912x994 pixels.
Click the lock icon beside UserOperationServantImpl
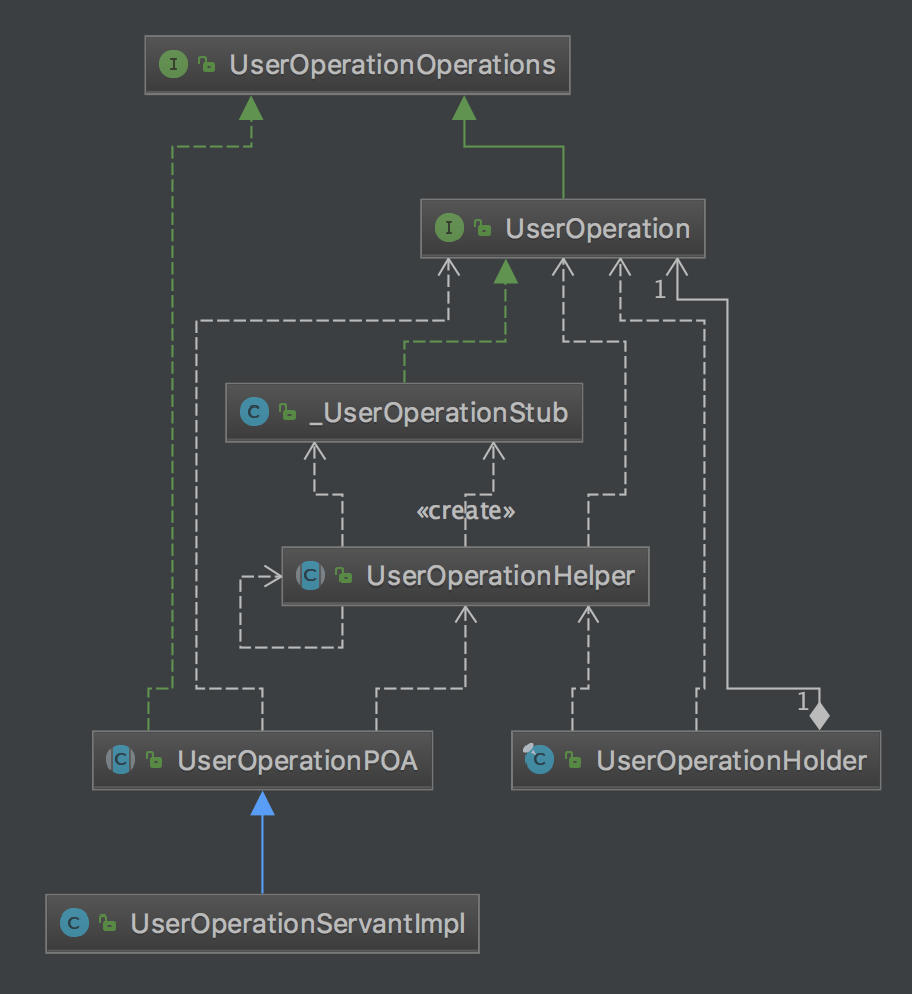[x=108, y=923]
